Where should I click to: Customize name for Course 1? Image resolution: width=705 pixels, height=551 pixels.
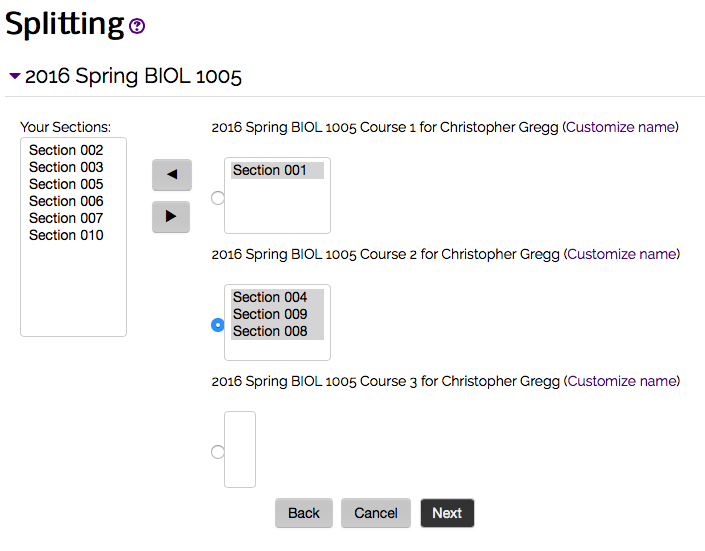pyautogui.click(x=620, y=127)
